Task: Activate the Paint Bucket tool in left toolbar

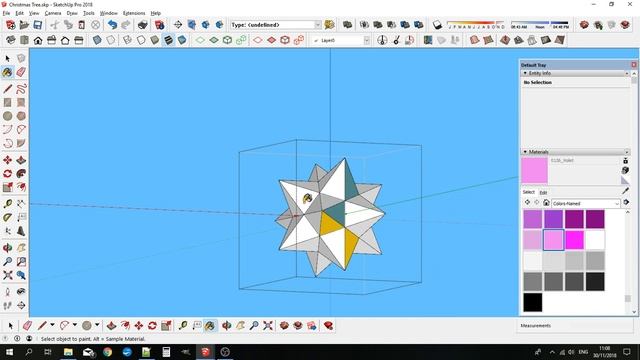Action: pyautogui.click(x=7, y=72)
